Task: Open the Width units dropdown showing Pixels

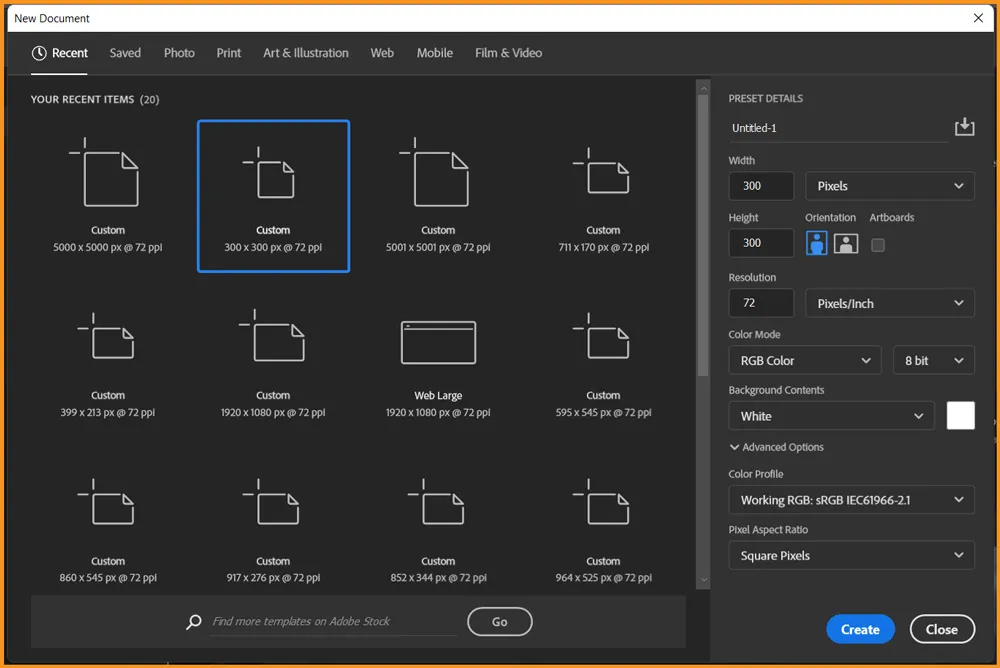Action: [889, 186]
